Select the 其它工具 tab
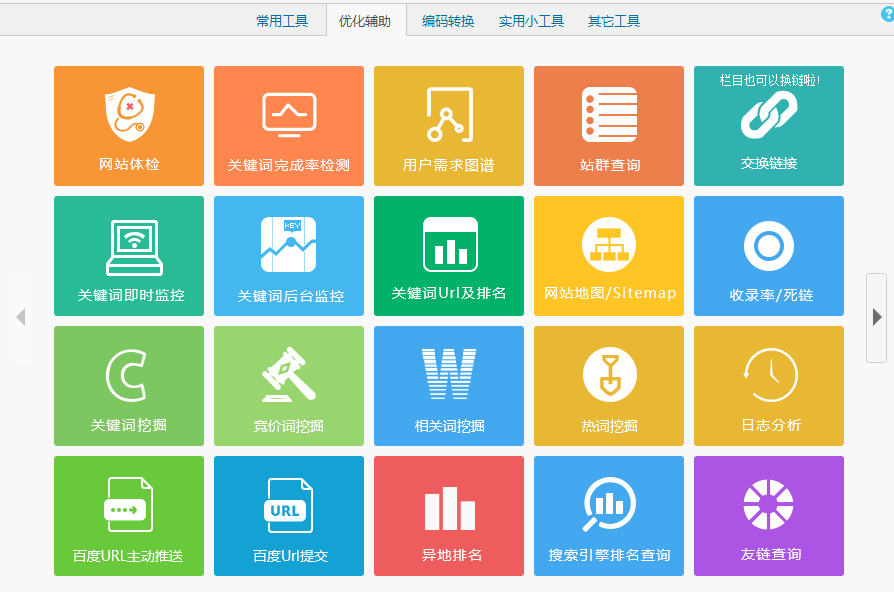This screenshot has width=894, height=592. coord(614,20)
